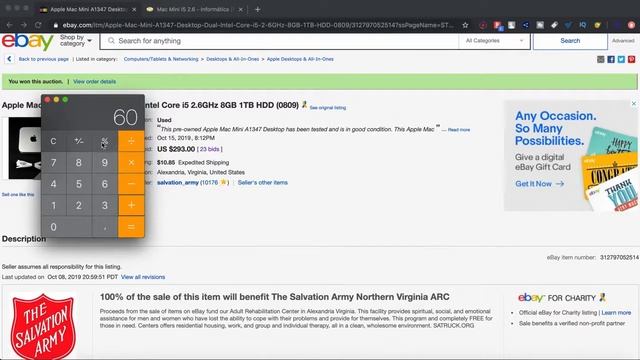Click calculator digit 8
The width and height of the screenshot is (640, 360).
(79, 162)
